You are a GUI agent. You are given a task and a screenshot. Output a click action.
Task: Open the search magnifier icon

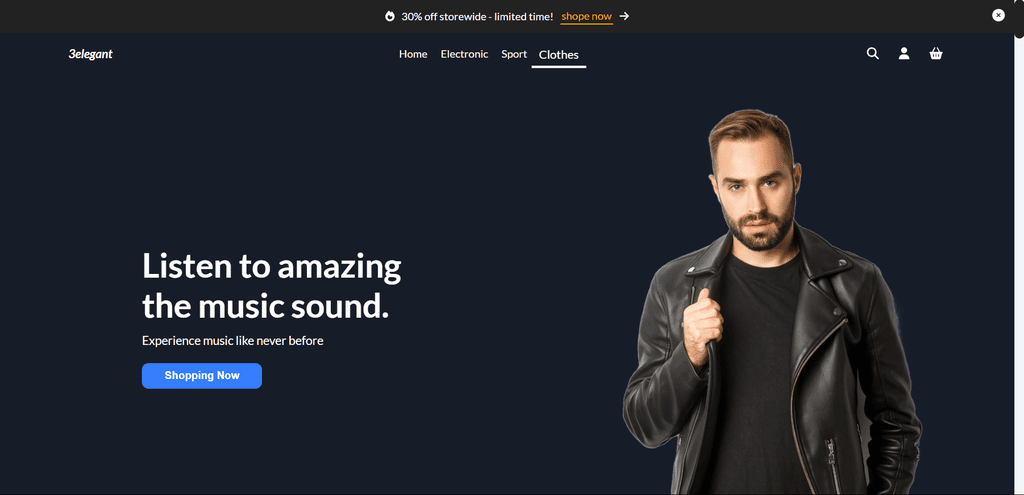(x=872, y=54)
